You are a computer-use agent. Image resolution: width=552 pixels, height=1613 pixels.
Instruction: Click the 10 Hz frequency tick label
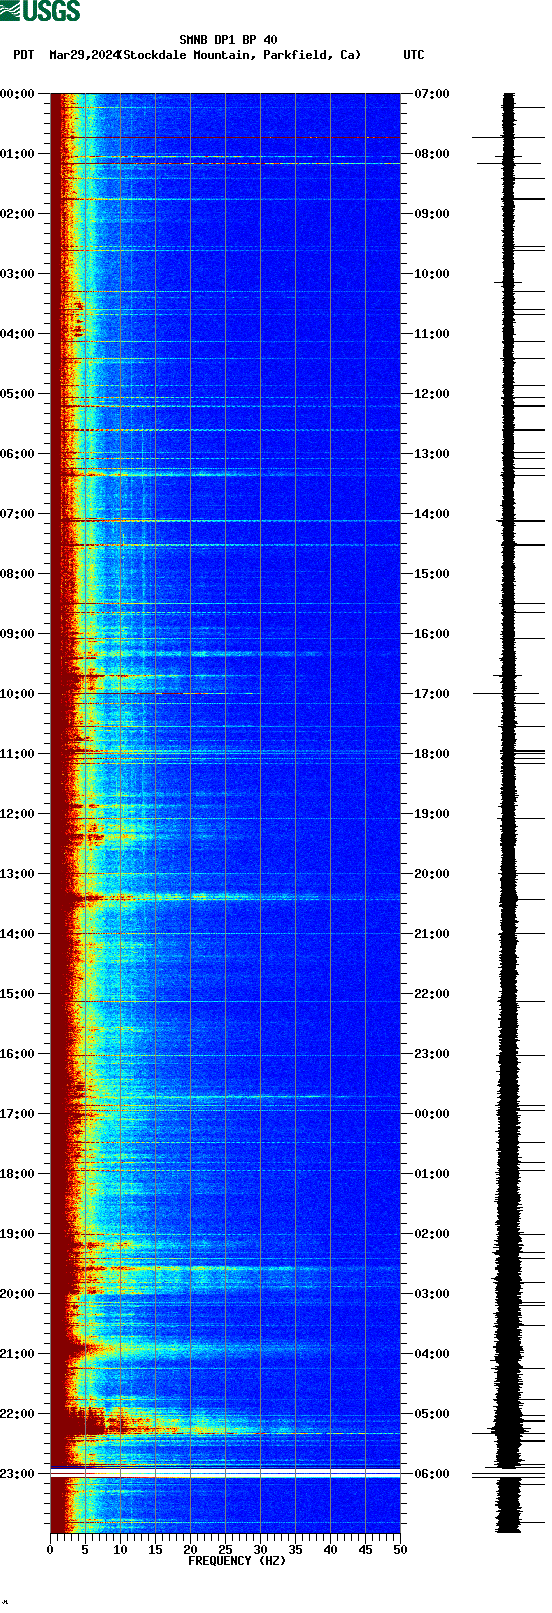click(120, 1550)
